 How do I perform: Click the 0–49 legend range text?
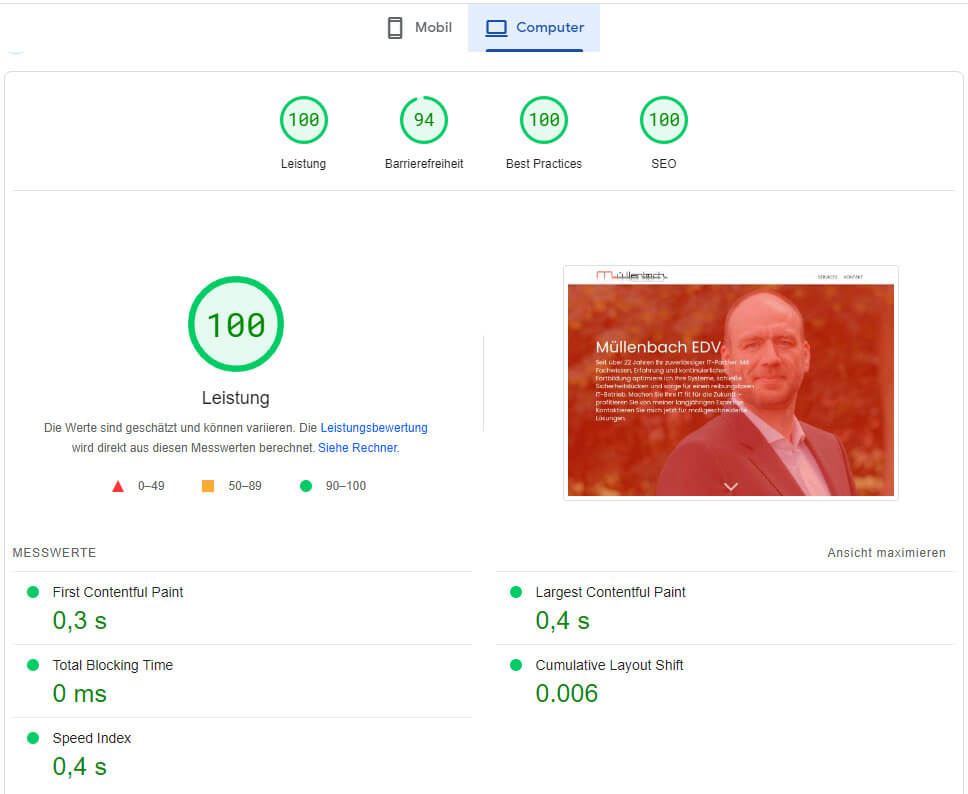coord(151,486)
